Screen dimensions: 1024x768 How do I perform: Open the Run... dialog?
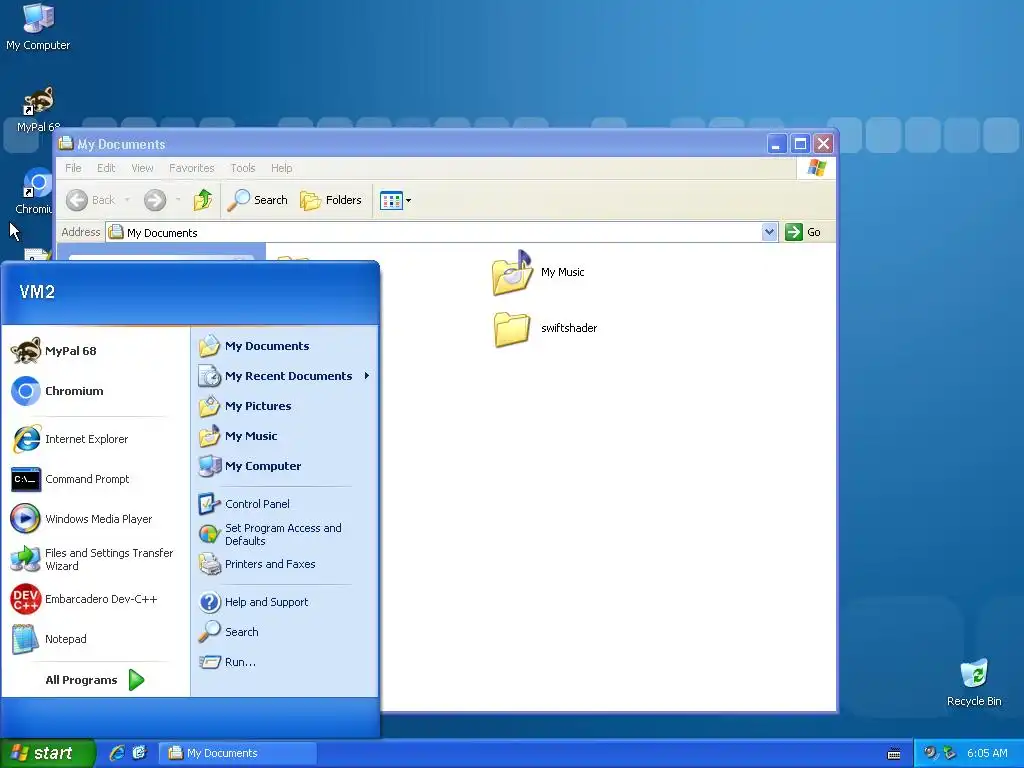coord(284,662)
